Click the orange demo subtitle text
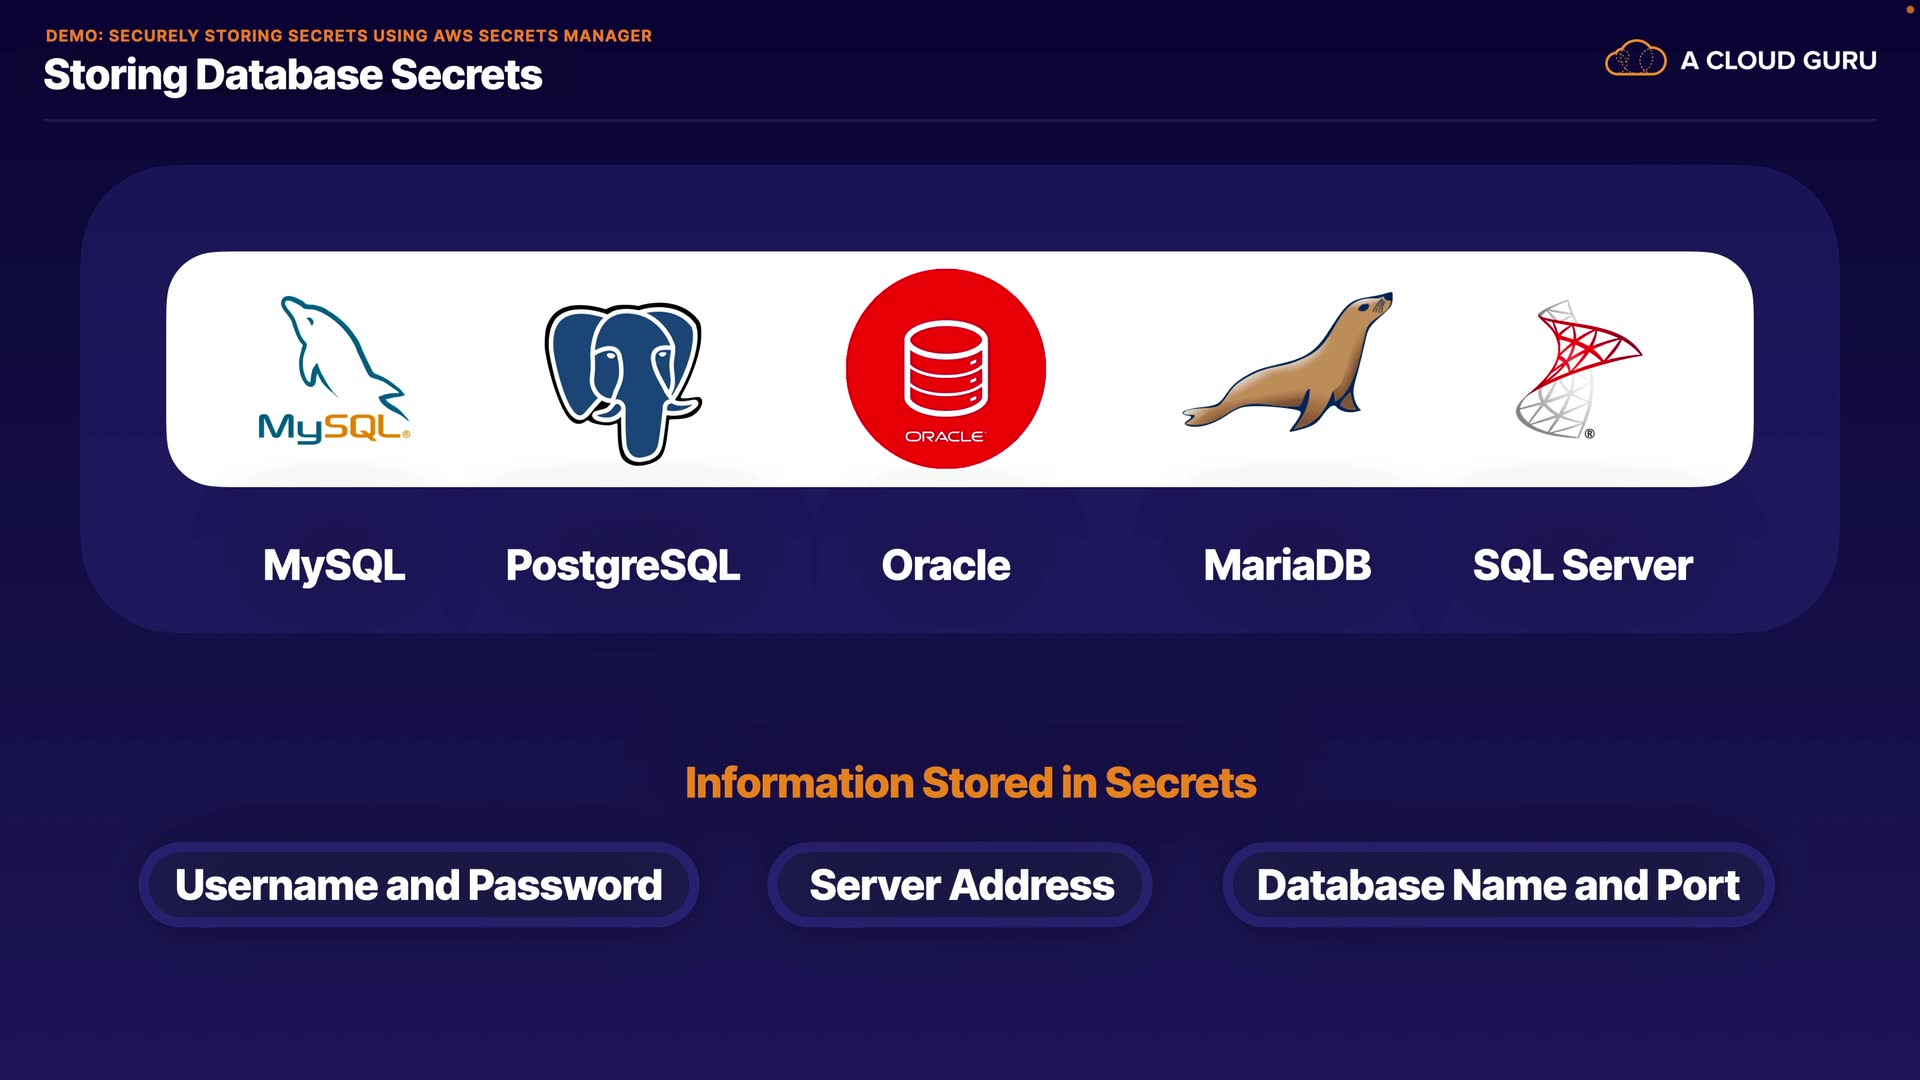This screenshot has height=1080, width=1920. coord(348,36)
